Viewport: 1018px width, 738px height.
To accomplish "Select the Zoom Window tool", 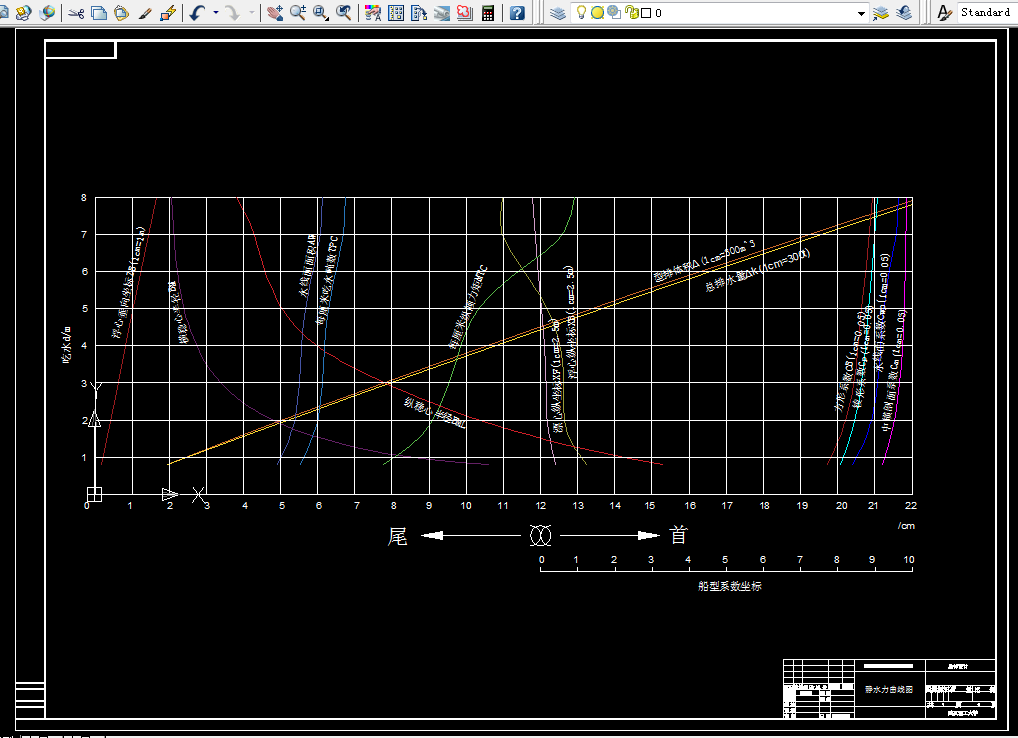I will tap(321, 12).
